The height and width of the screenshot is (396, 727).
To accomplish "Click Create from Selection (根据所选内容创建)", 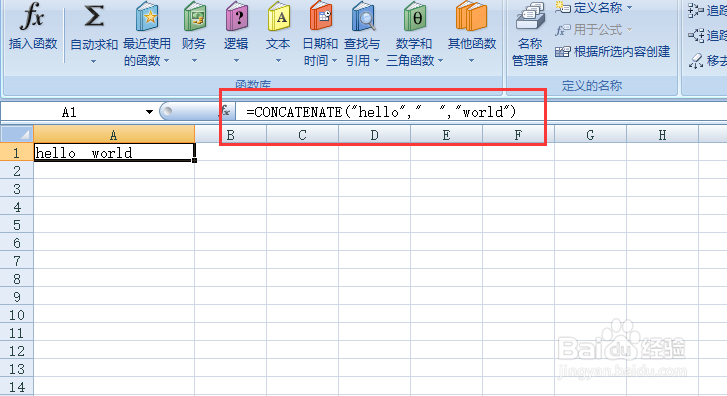I will (612, 51).
